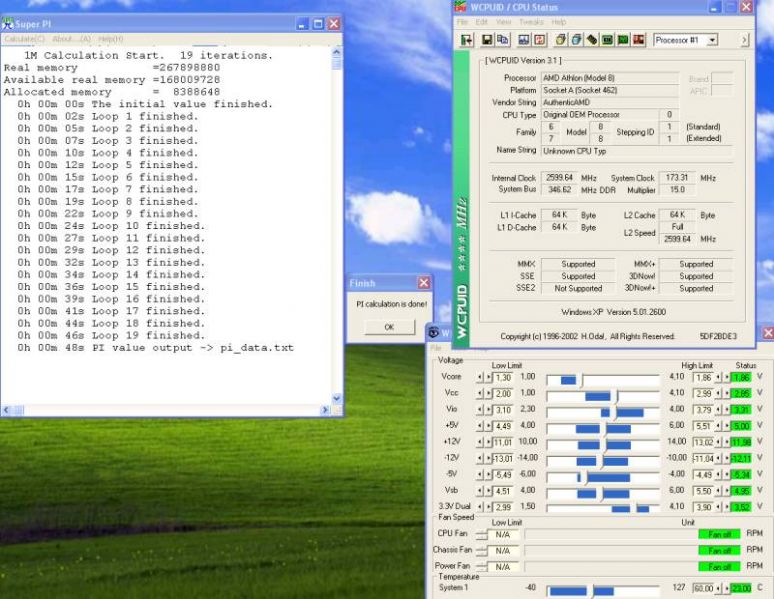
Task: Click the +12V voltage slider thumb
Action: click(x=605, y=445)
